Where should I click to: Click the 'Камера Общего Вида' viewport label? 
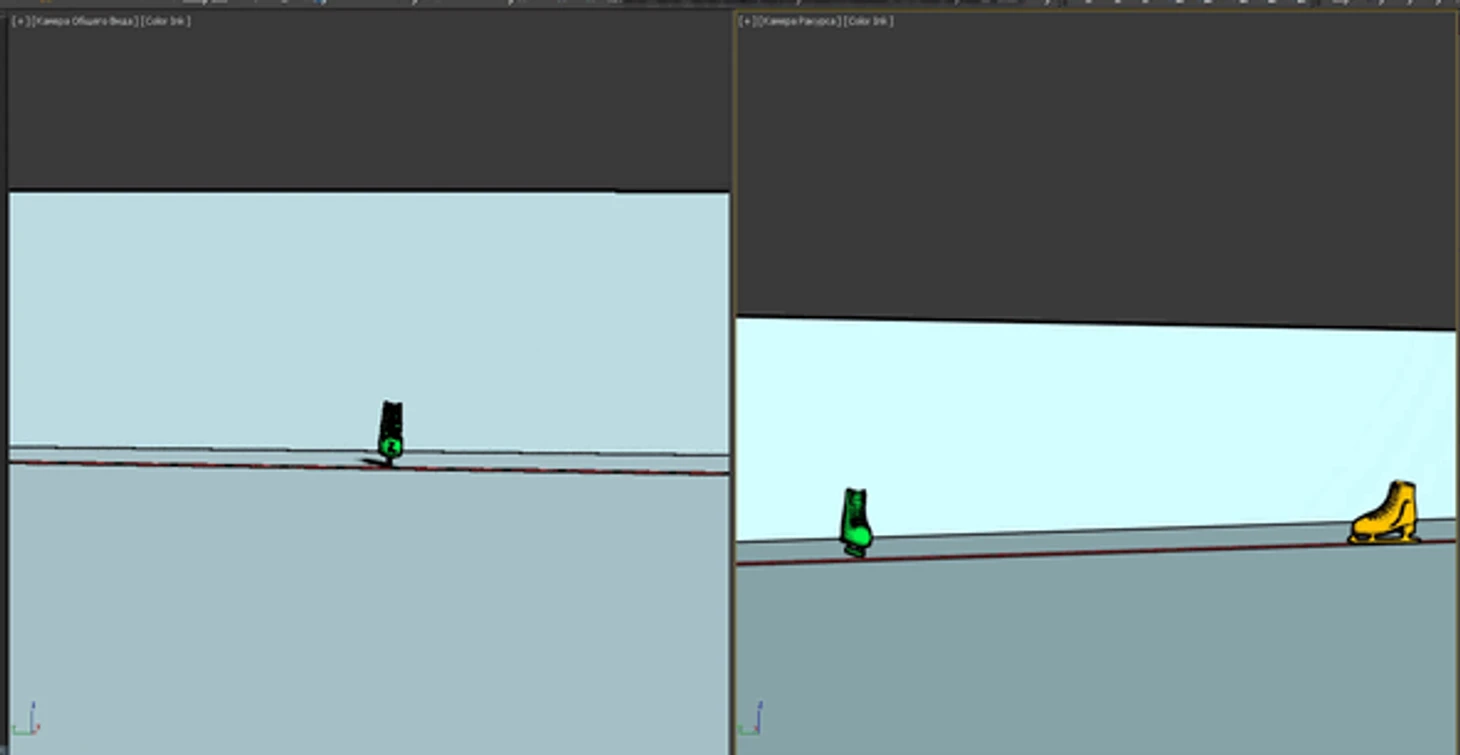[x=86, y=21]
